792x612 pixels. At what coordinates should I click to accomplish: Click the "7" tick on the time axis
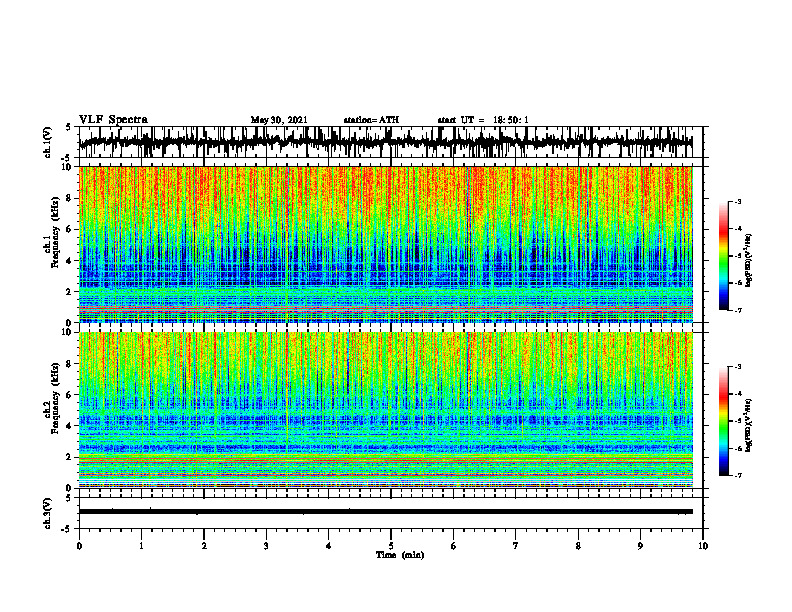(516, 546)
